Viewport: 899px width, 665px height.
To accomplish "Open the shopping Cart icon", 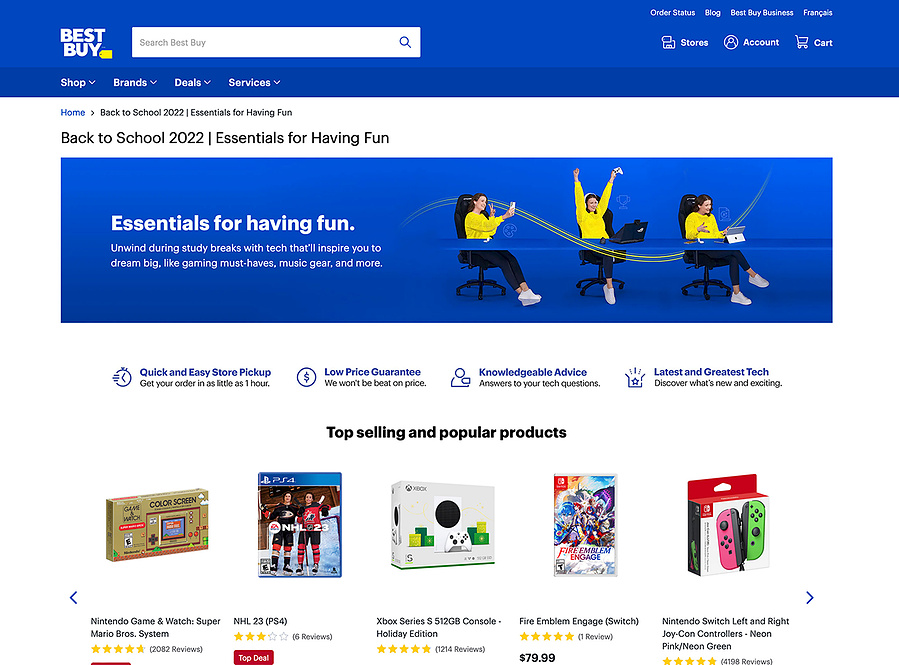I will pyautogui.click(x=802, y=42).
